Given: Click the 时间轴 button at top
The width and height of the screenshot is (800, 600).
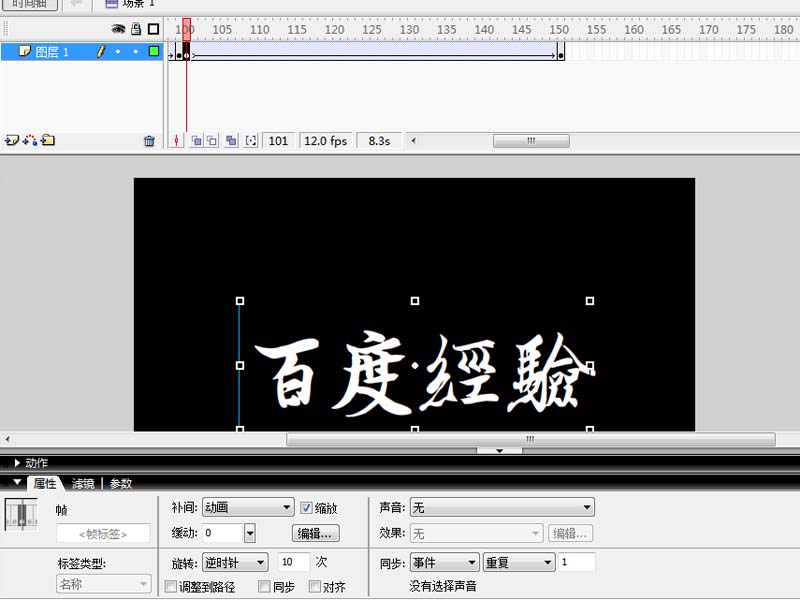Looking at the screenshot, I should 30,4.
